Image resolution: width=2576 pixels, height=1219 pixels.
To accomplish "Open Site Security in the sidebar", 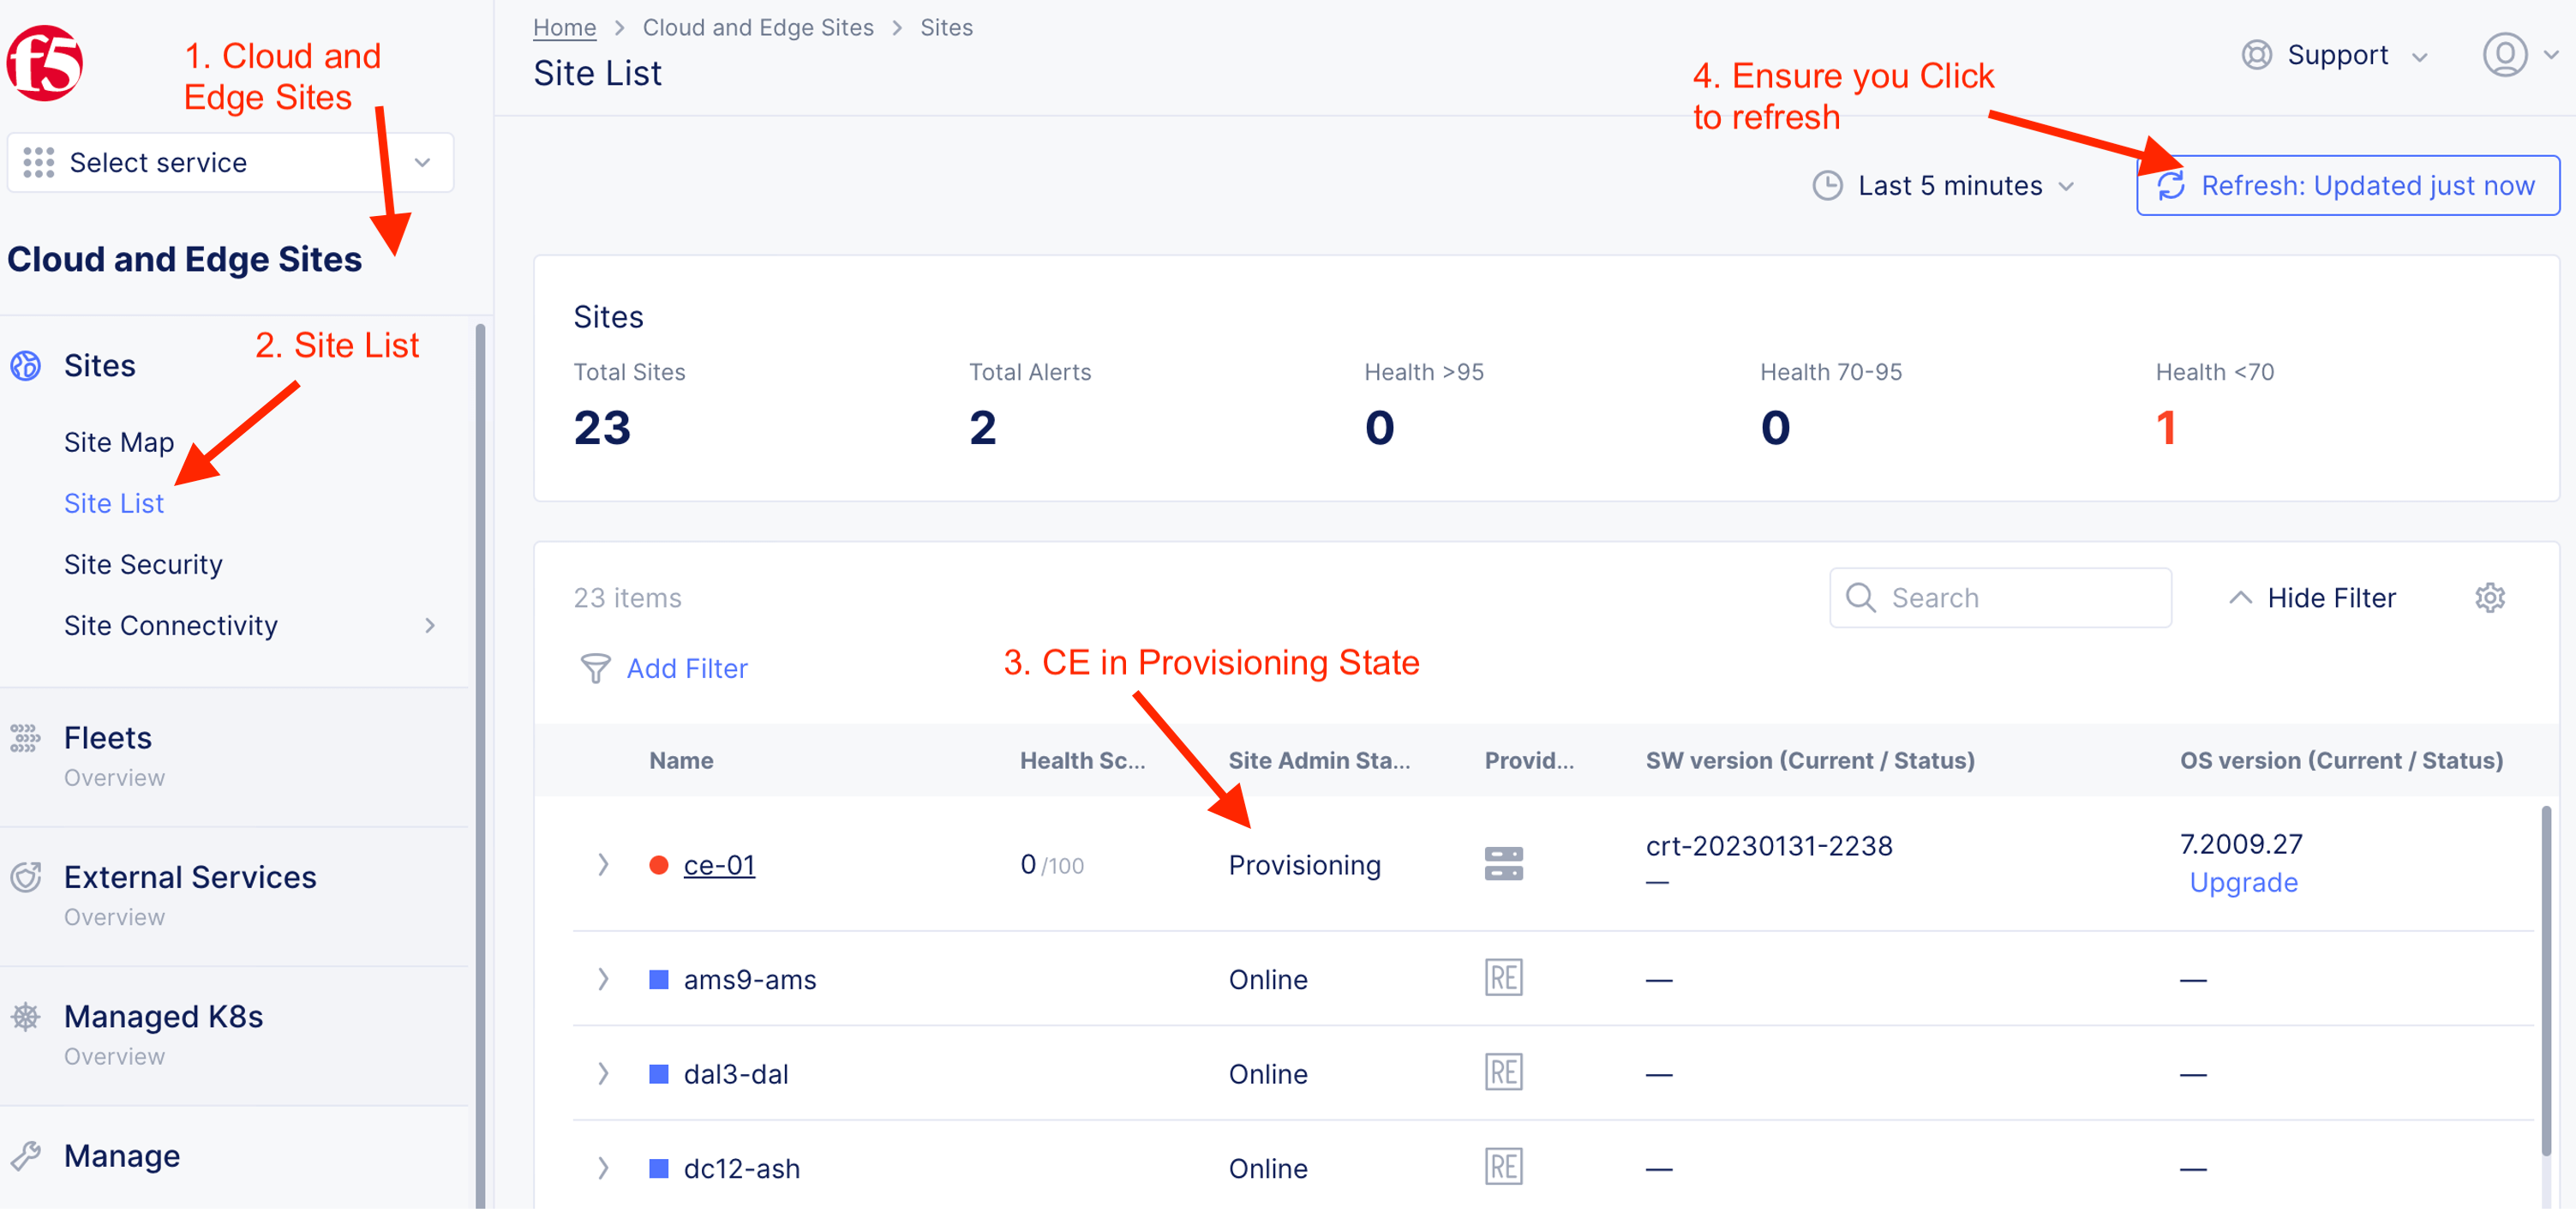I will click(x=143, y=564).
